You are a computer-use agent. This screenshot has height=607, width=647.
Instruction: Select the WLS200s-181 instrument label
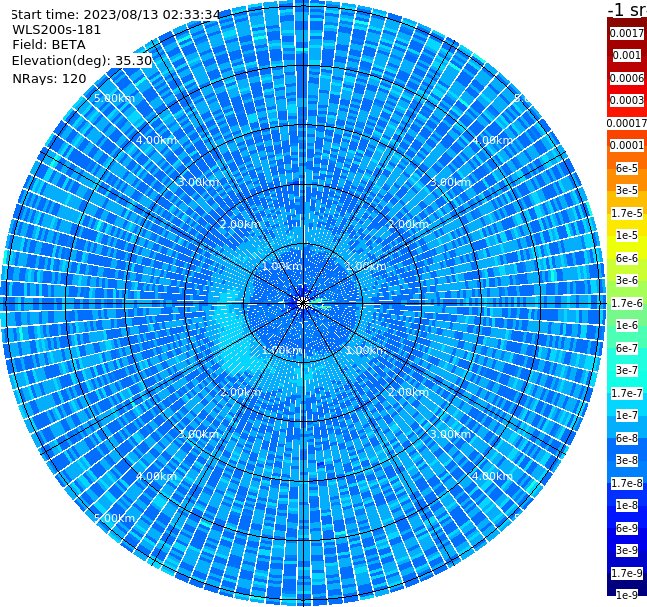pos(56,30)
